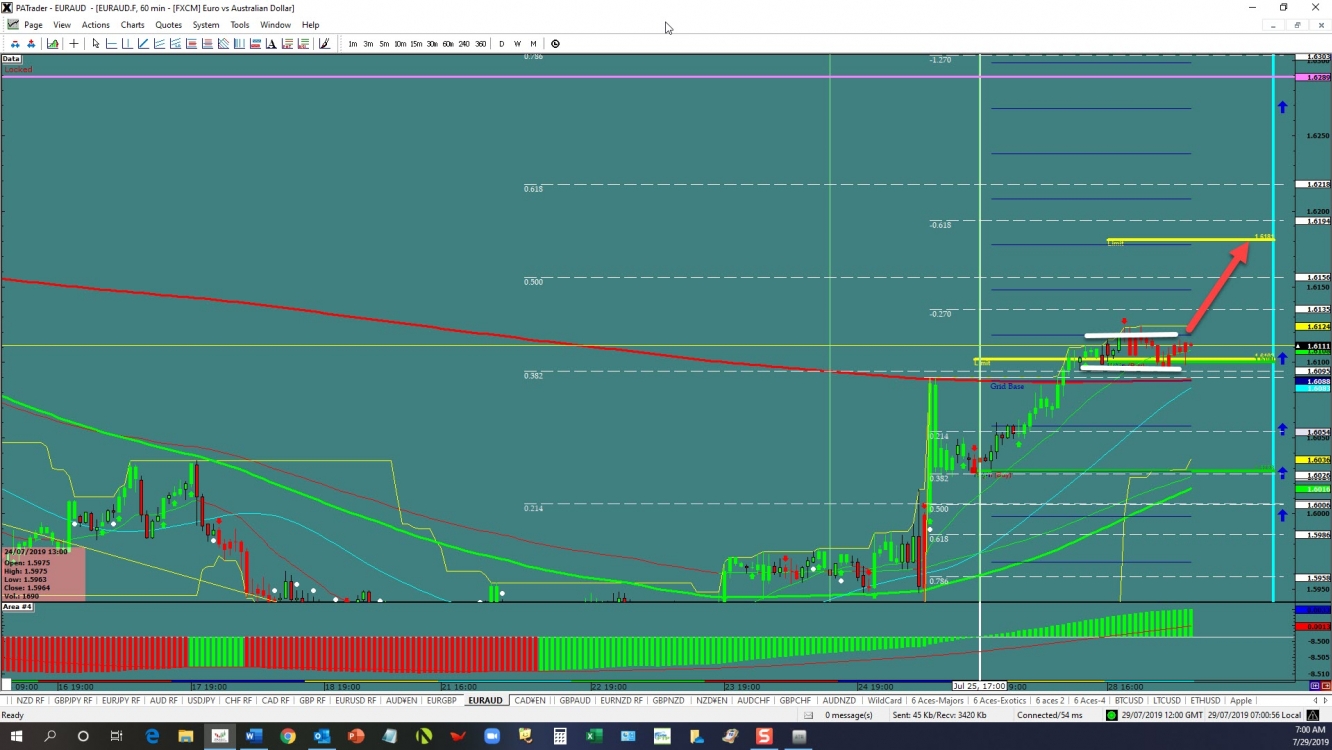Open Chrome from the taskbar
Image resolution: width=1332 pixels, height=750 pixels.
[x=288, y=736]
